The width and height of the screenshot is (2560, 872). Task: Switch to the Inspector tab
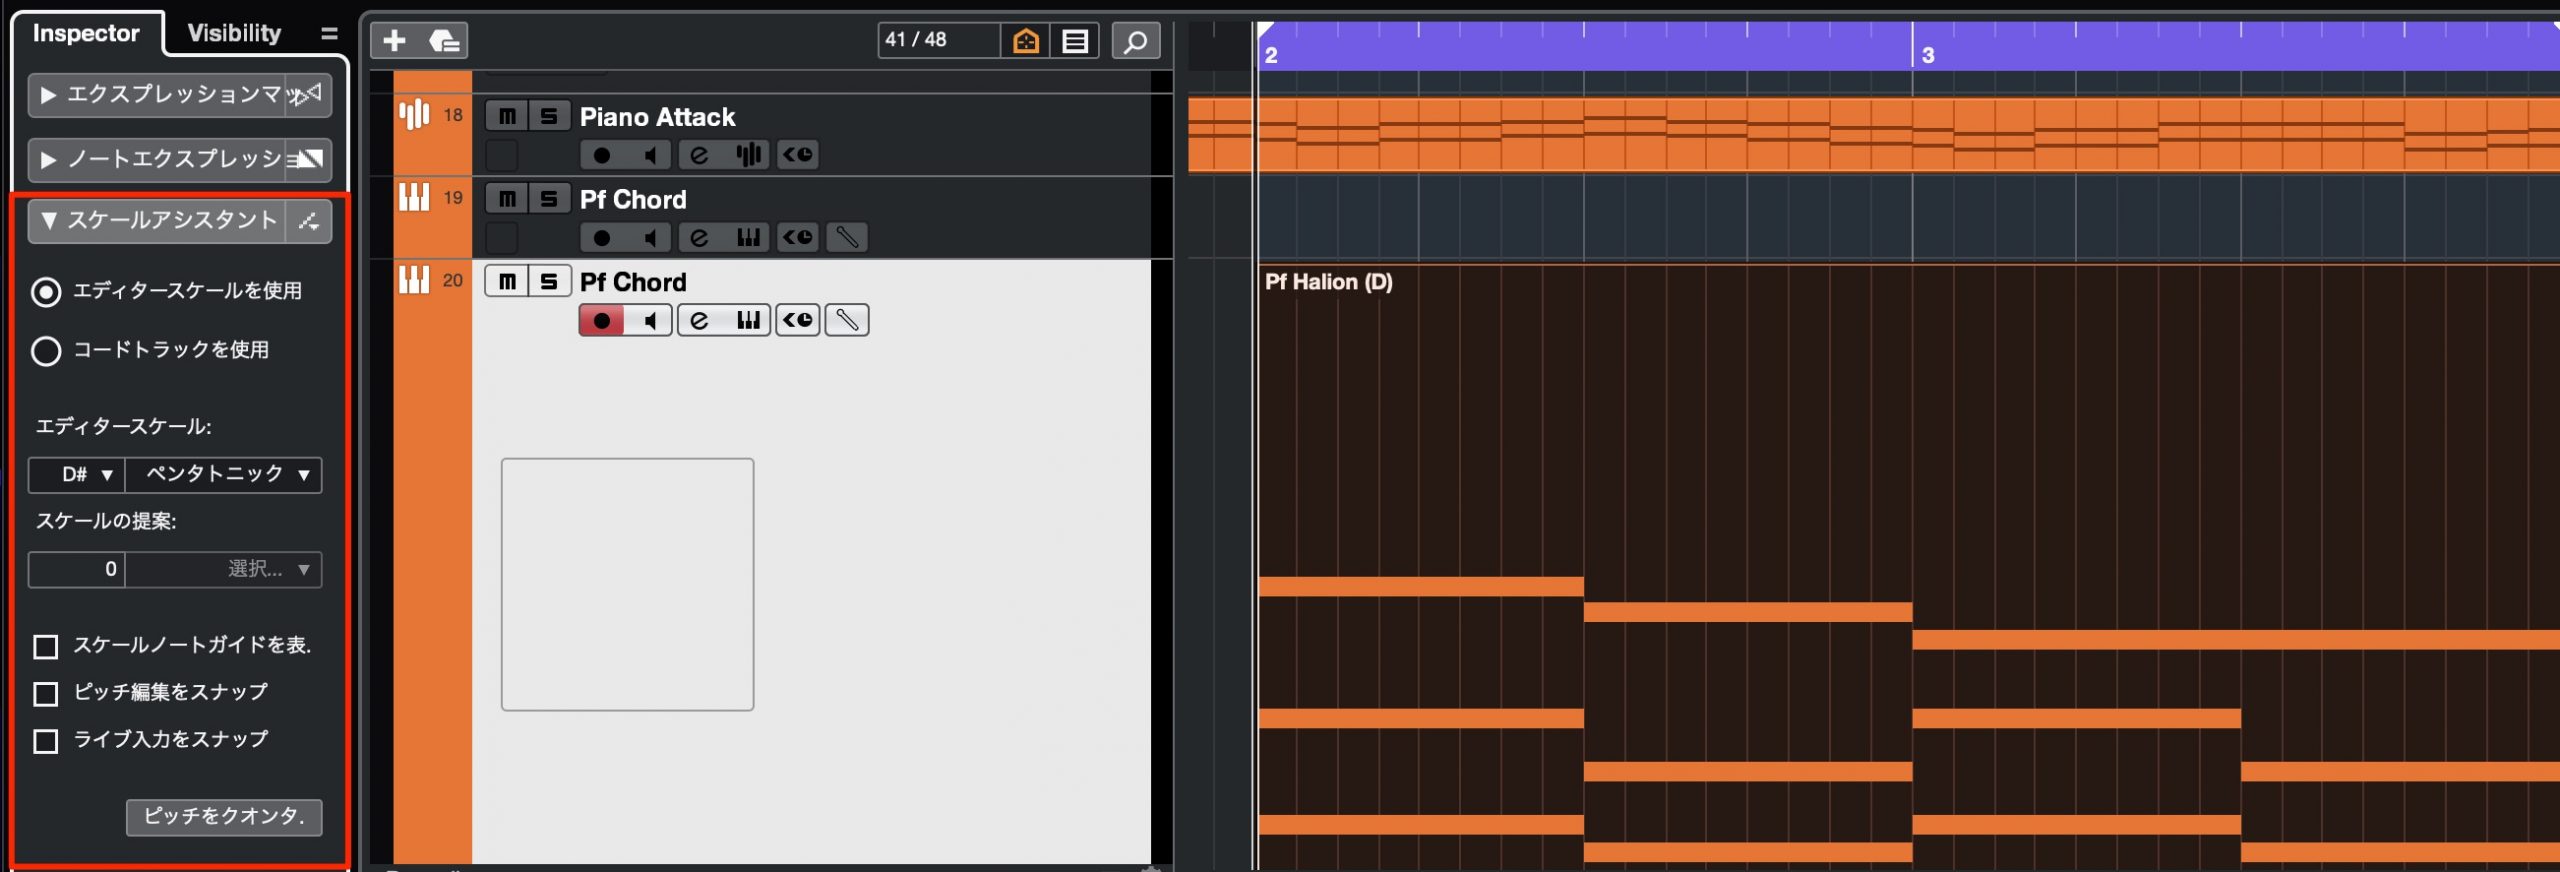(x=86, y=34)
